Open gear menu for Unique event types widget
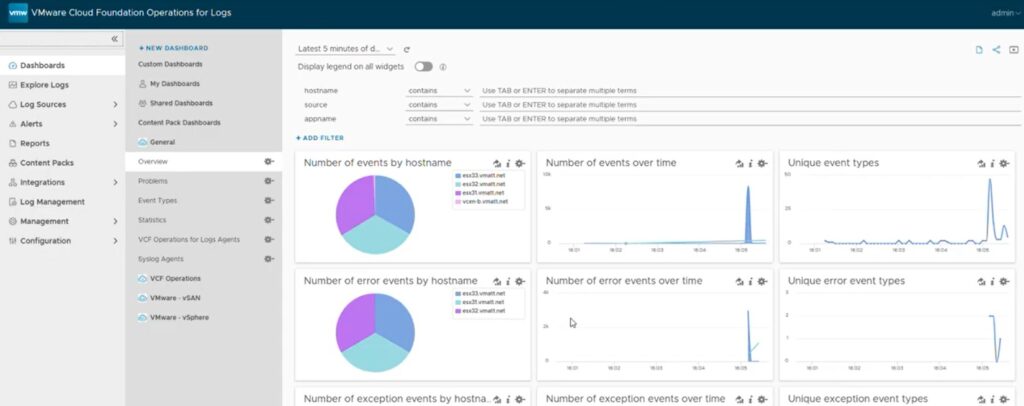This screenshot has height=406, width=1024. (x=1005, y=163)
